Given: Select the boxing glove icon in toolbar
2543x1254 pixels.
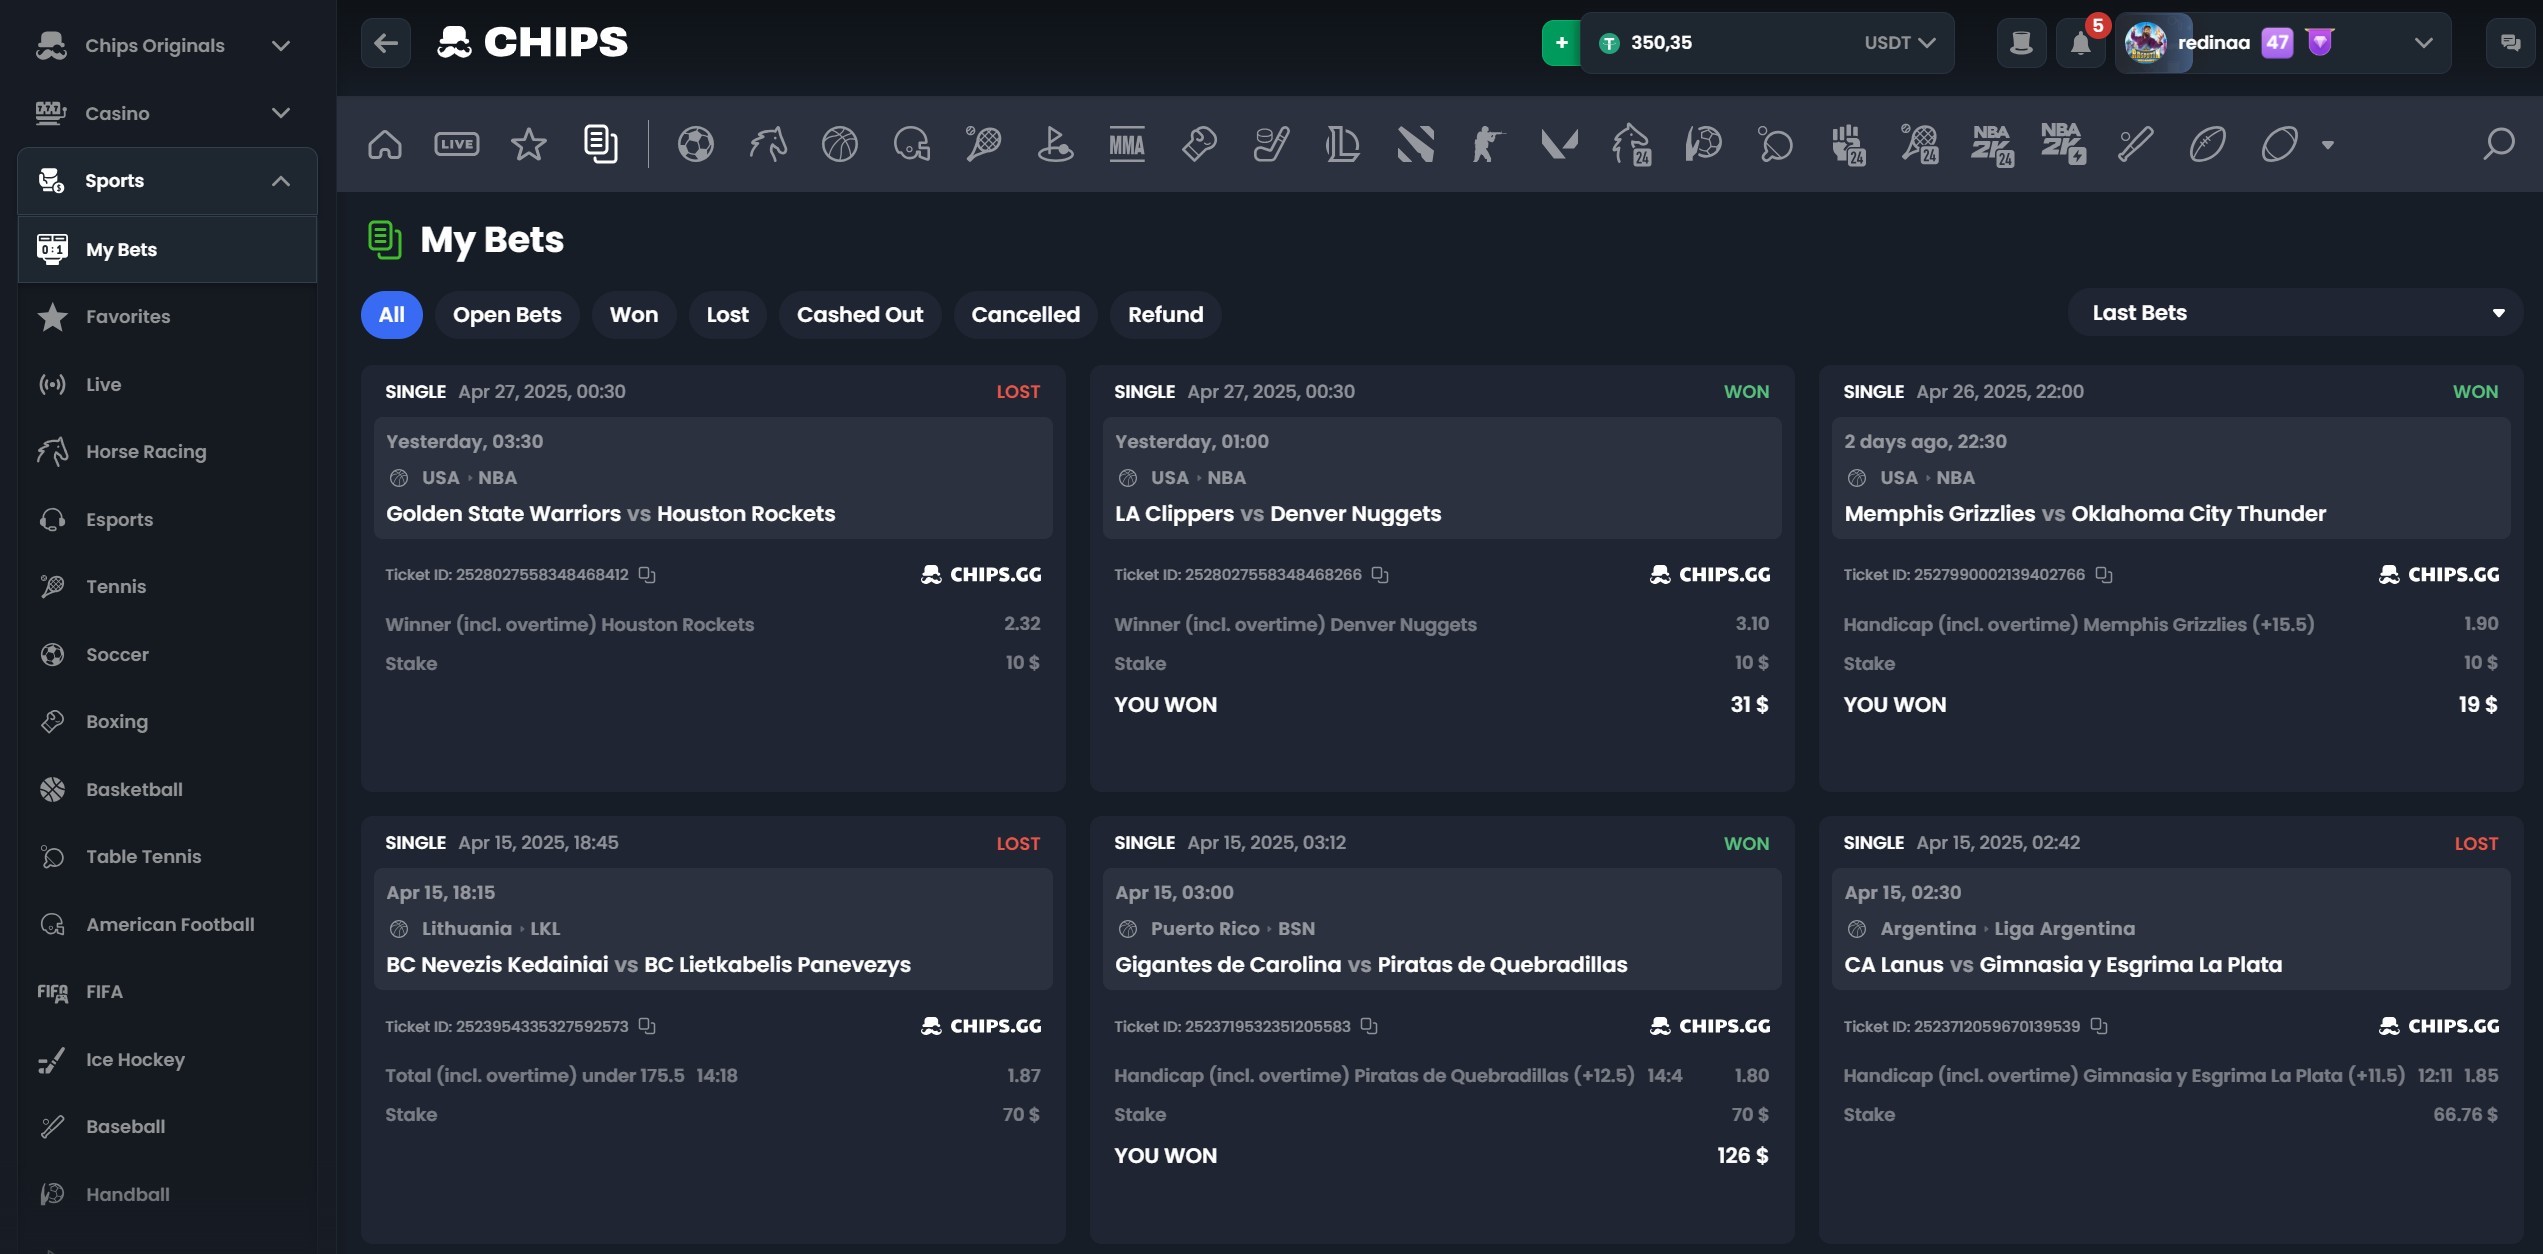Looking at the screenshot, I should coord(1199,144).
